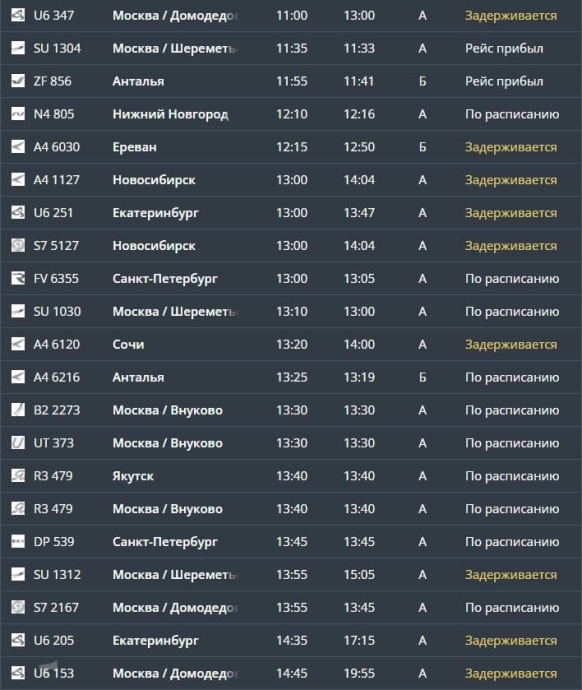This screenshot has width=582, height=690.
Task: Click the S7 logo beside S7 5127
Action: 18,246
